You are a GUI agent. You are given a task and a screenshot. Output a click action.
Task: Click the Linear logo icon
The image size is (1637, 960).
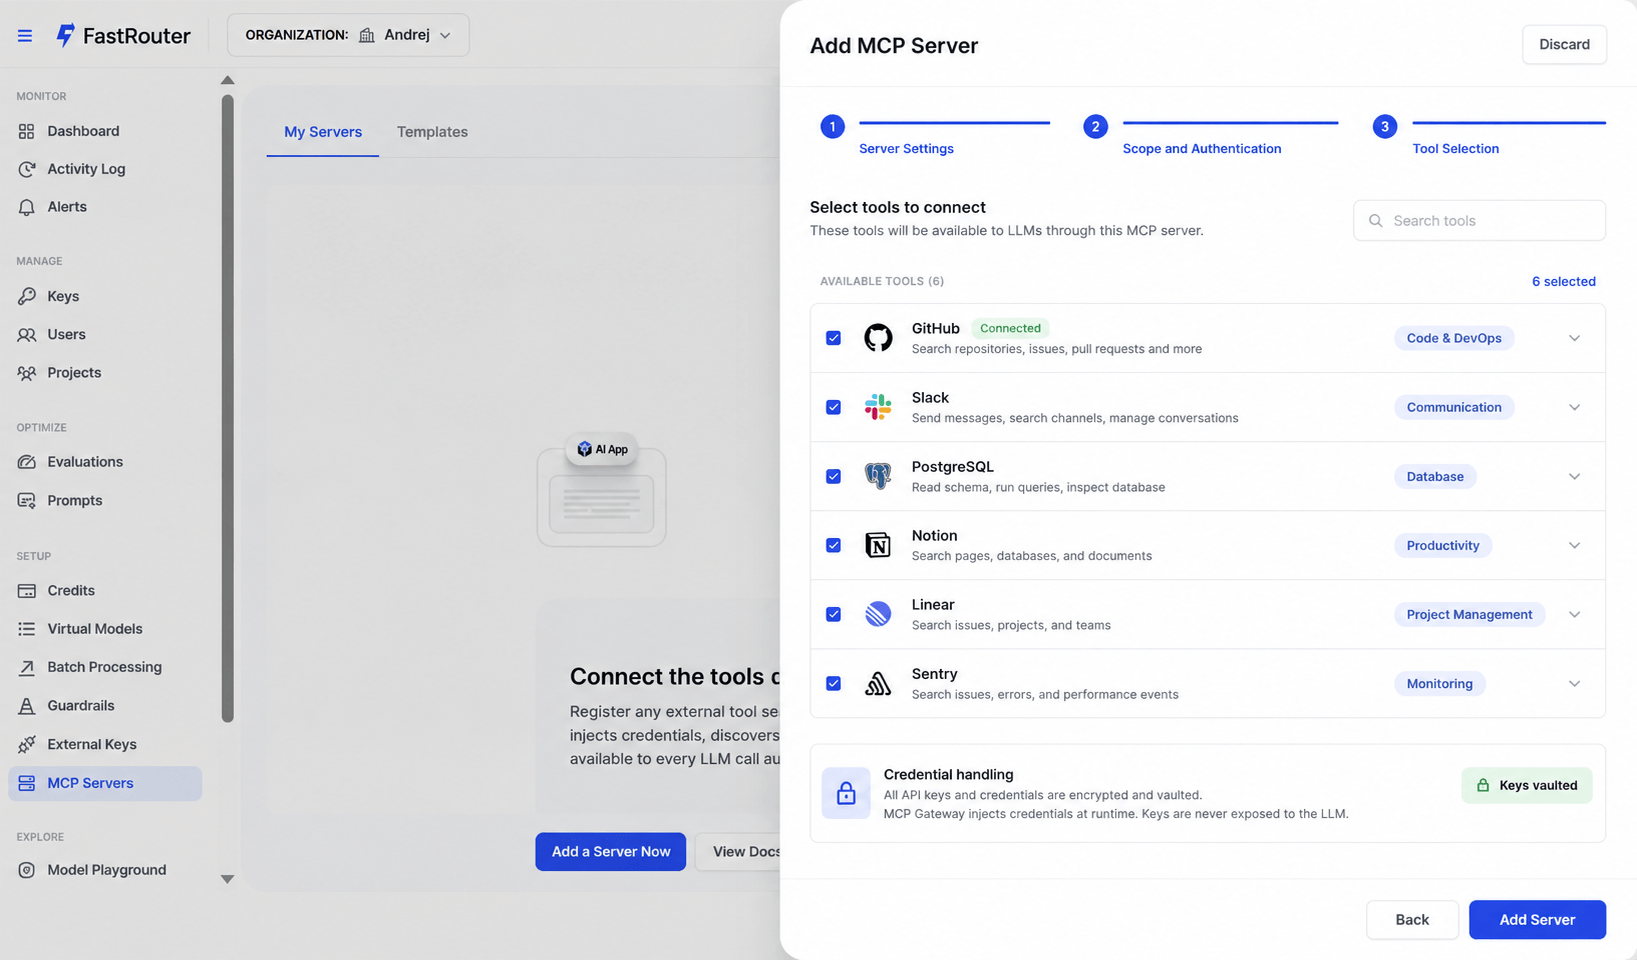[878, 614]
